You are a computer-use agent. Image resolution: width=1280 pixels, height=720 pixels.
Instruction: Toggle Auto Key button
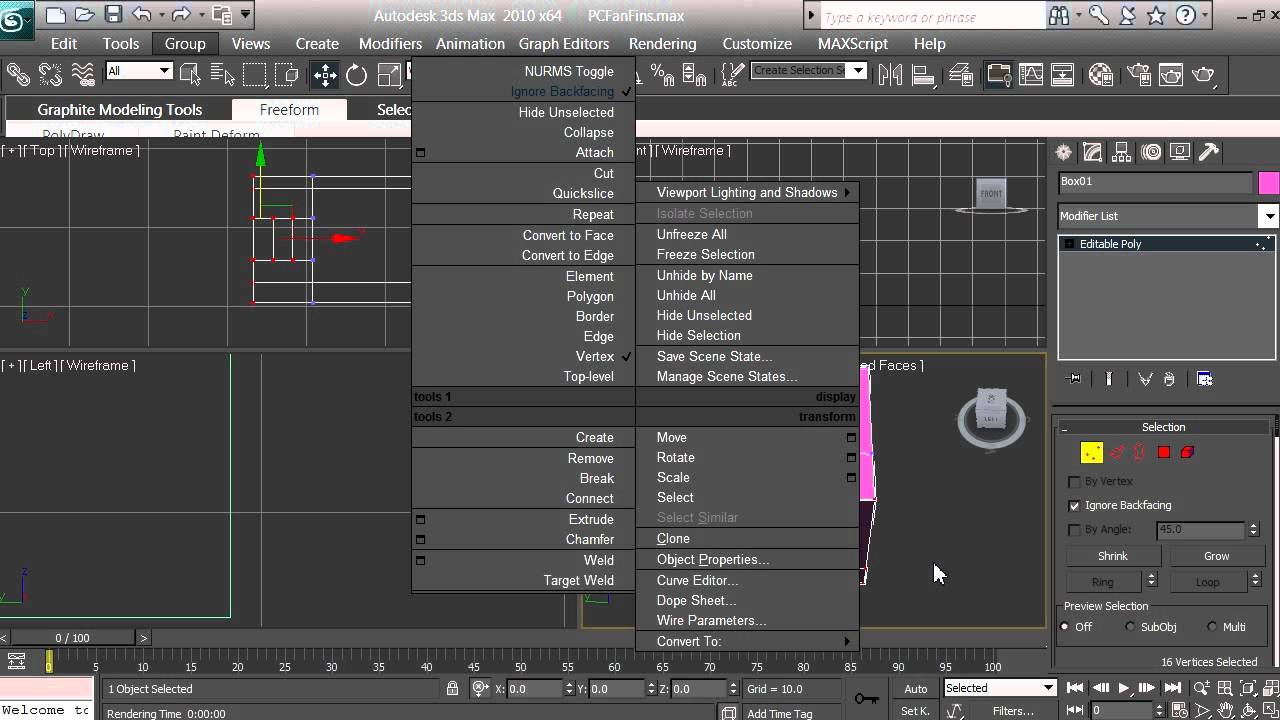click(916, 688)
